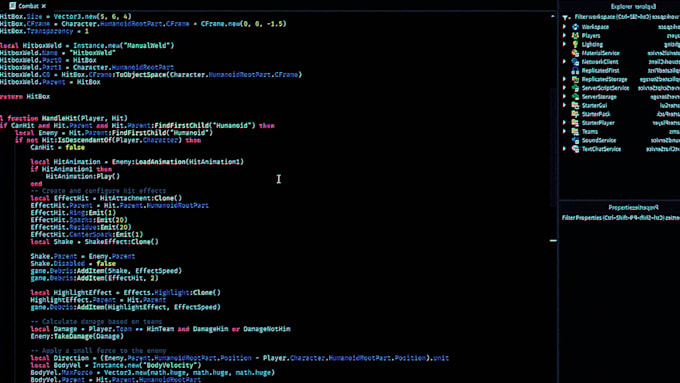Click the white marker on editor scrollbar

pos(553,240)
